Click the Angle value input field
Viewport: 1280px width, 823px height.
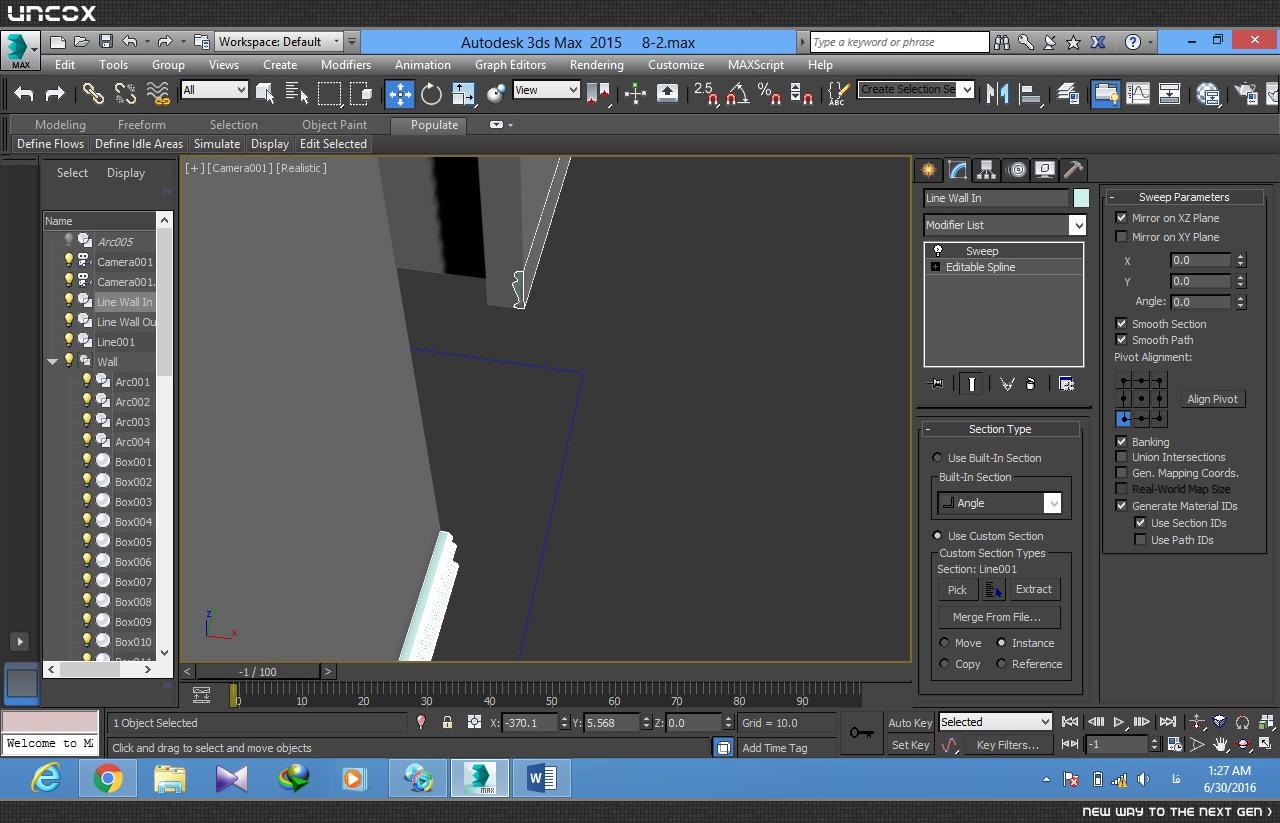[1201, 301]
